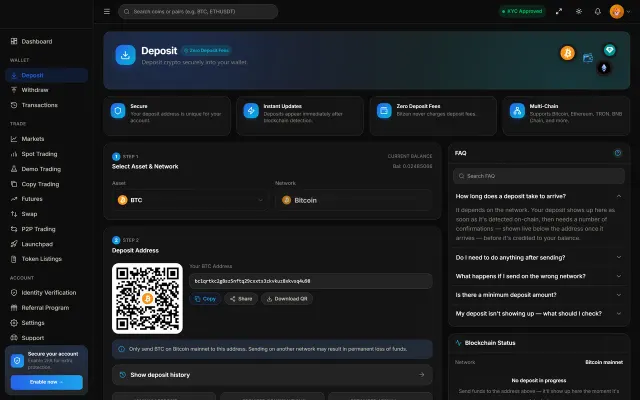Click the Zero Deposit Fees badge
Image resolution: width=640 pixels, height=400 pixels.
click(207, 51)
